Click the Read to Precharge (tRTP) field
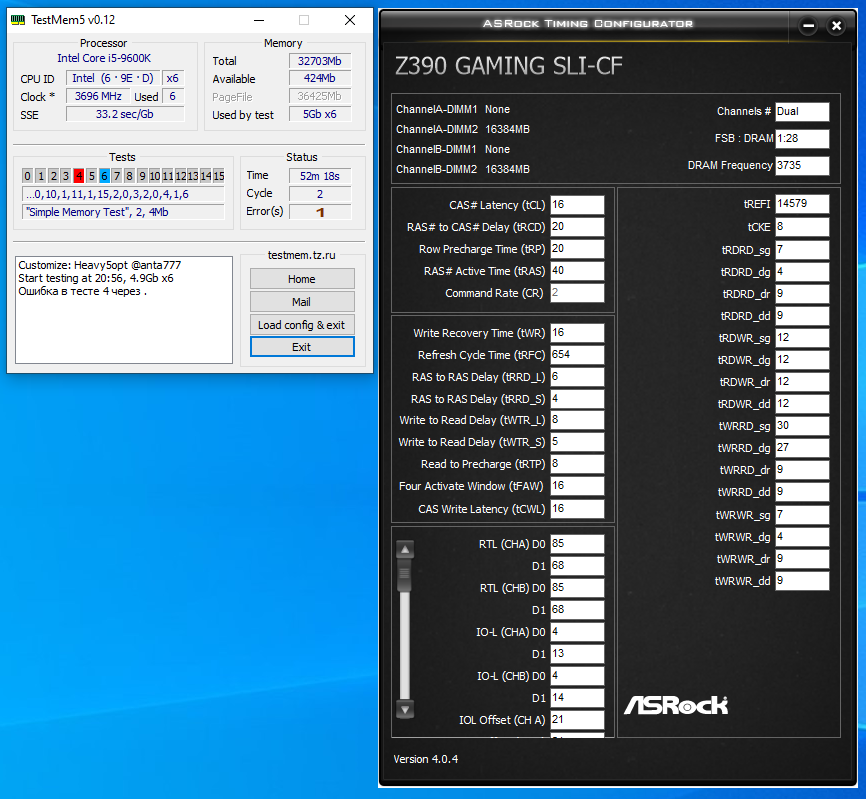The width and height of the screenshot is (866, 799). tap(577, 464)
